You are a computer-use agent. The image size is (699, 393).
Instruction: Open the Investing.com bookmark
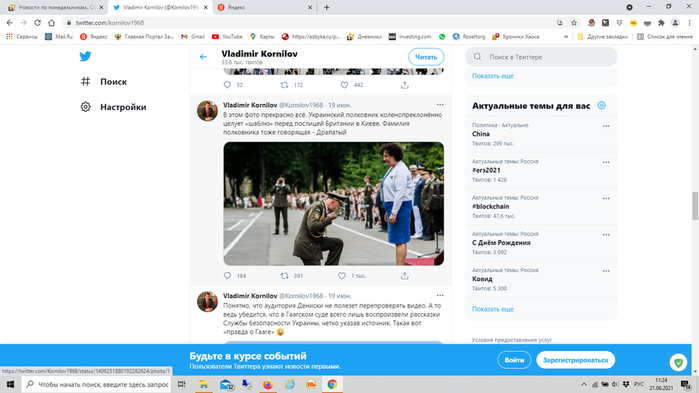point(410,37)
